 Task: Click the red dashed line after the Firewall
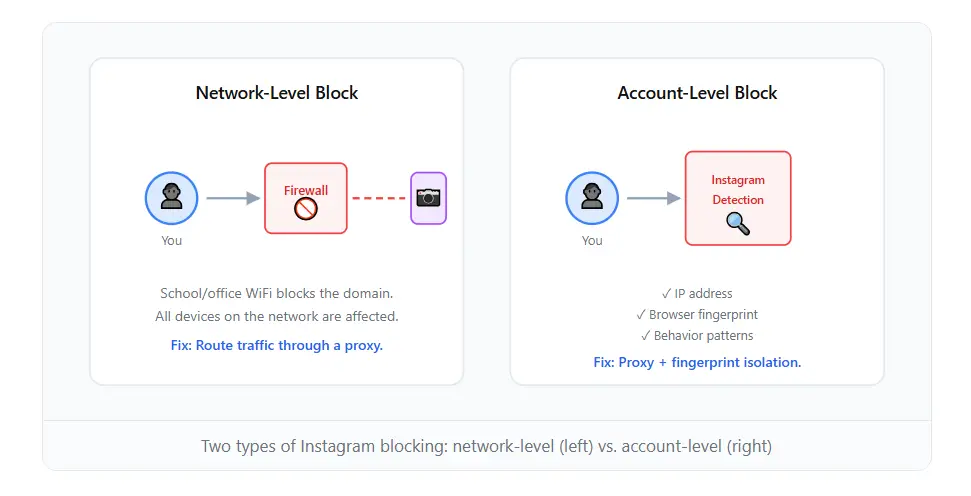tap(378, 198)
